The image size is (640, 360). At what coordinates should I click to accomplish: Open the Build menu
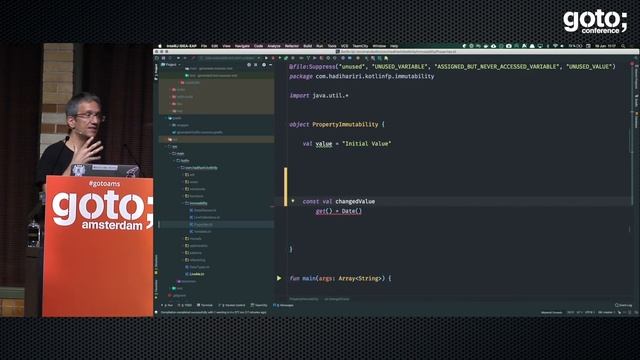[308, 46]
